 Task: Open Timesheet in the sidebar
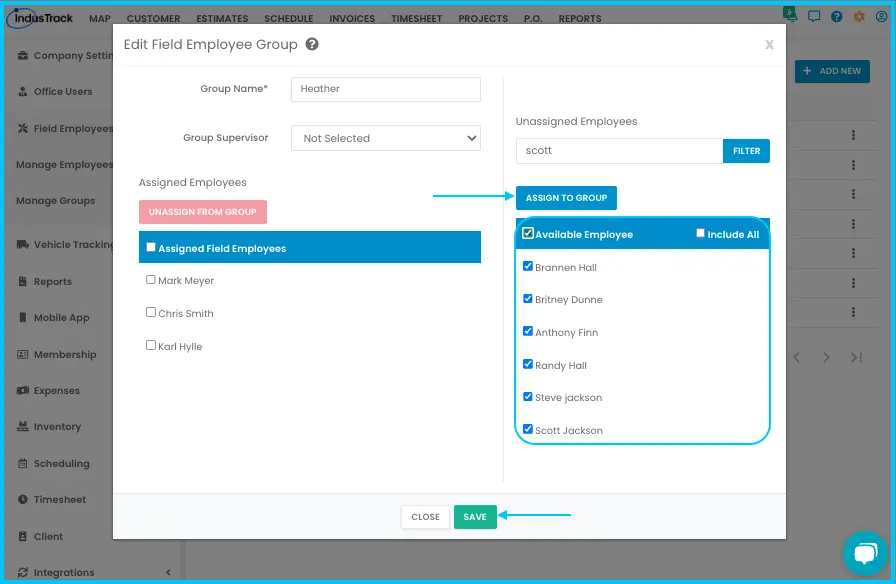pos(52,499)
